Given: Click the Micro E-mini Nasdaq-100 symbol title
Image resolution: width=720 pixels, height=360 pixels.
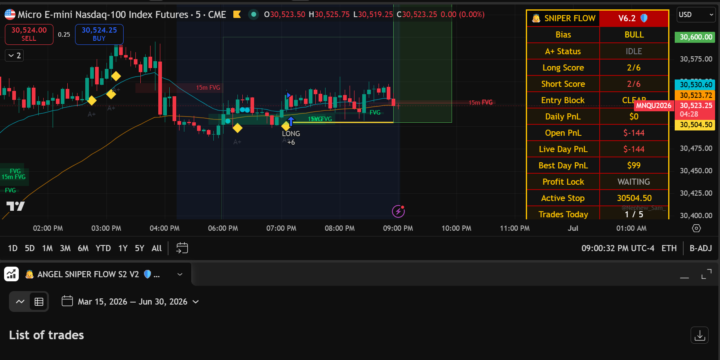Looking at the screenshot, I should coord(122,15).
